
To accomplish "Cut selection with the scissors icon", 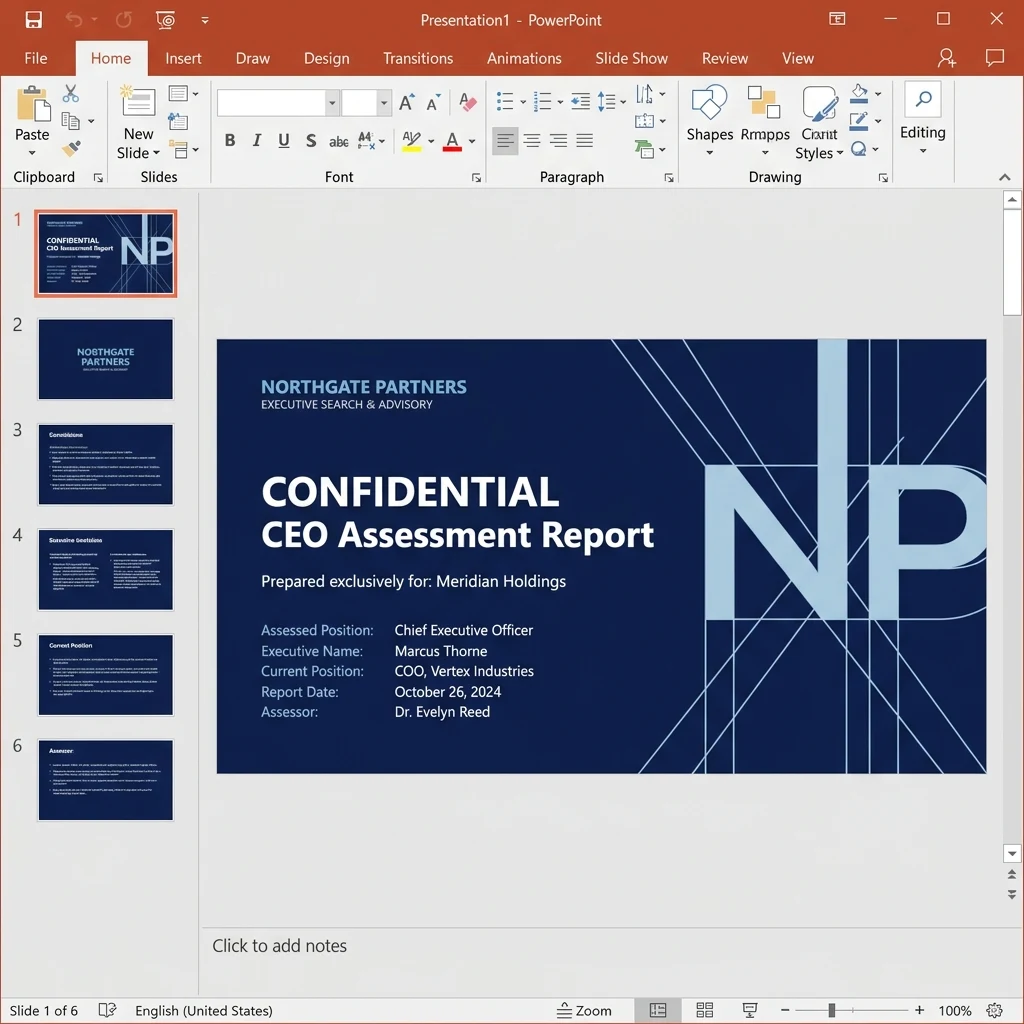I will click(71, 93).
